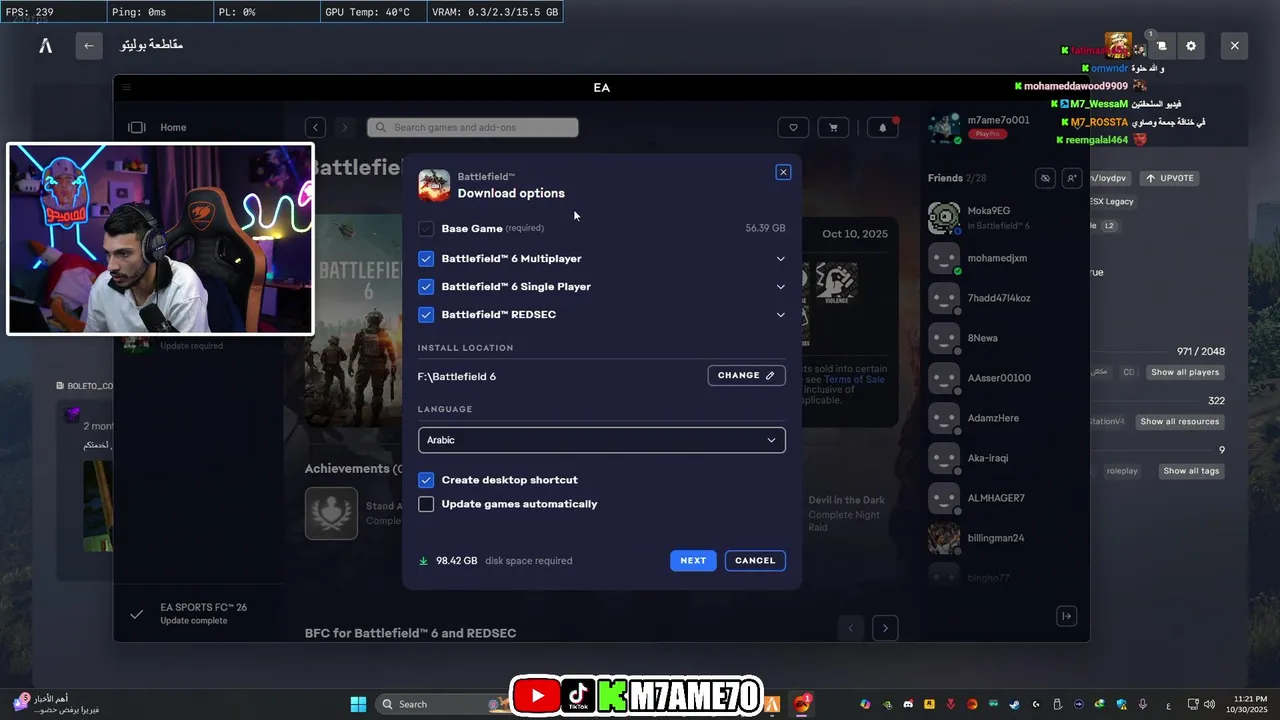Click the carousel next arrow near BFC section
This screenshot has width=1280, height=720.
[x=885, y=628]
